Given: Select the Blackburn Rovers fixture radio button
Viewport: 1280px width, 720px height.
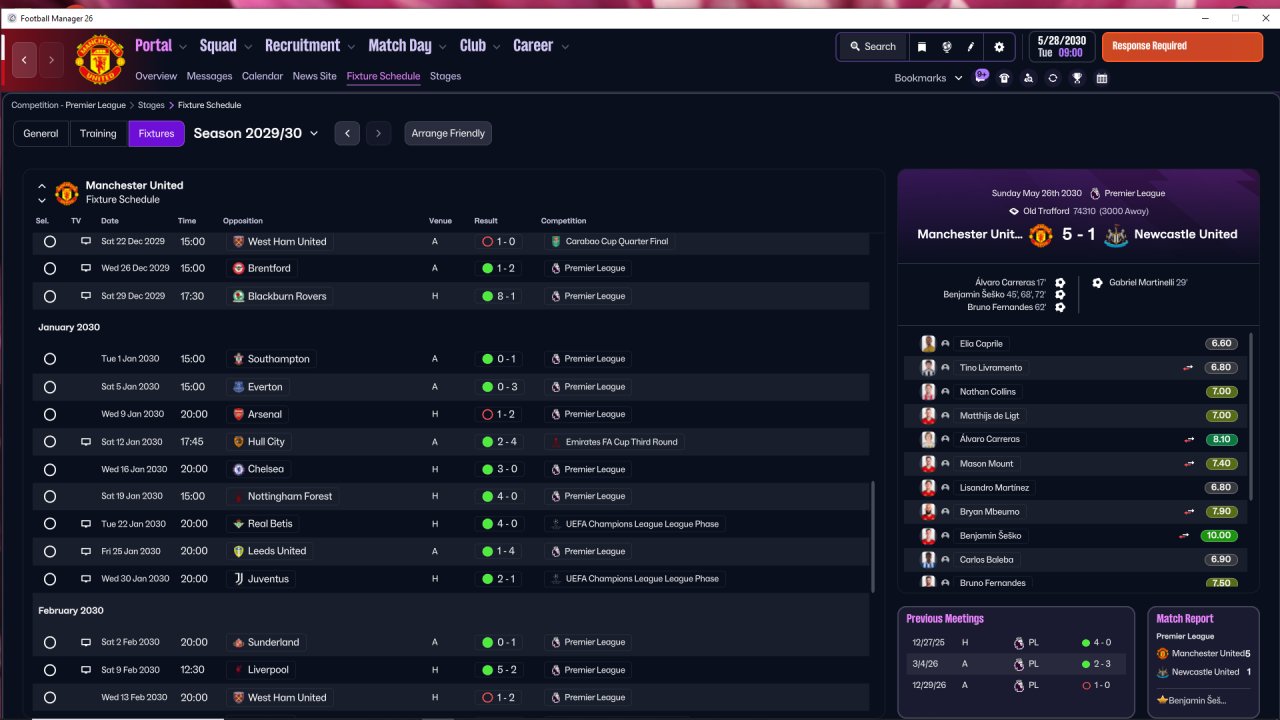Looking at the screenshot, I should pyautogui.click(x=50, y=296).
